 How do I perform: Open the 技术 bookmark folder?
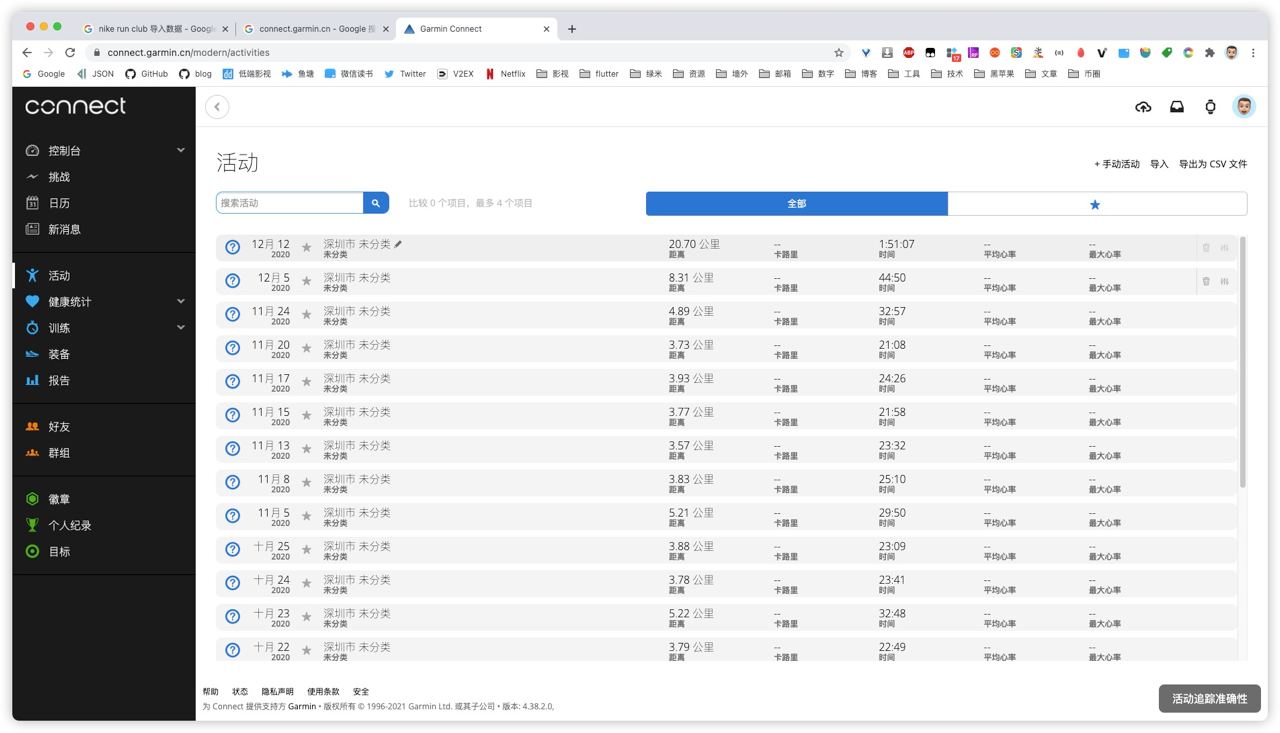(947, 73)
